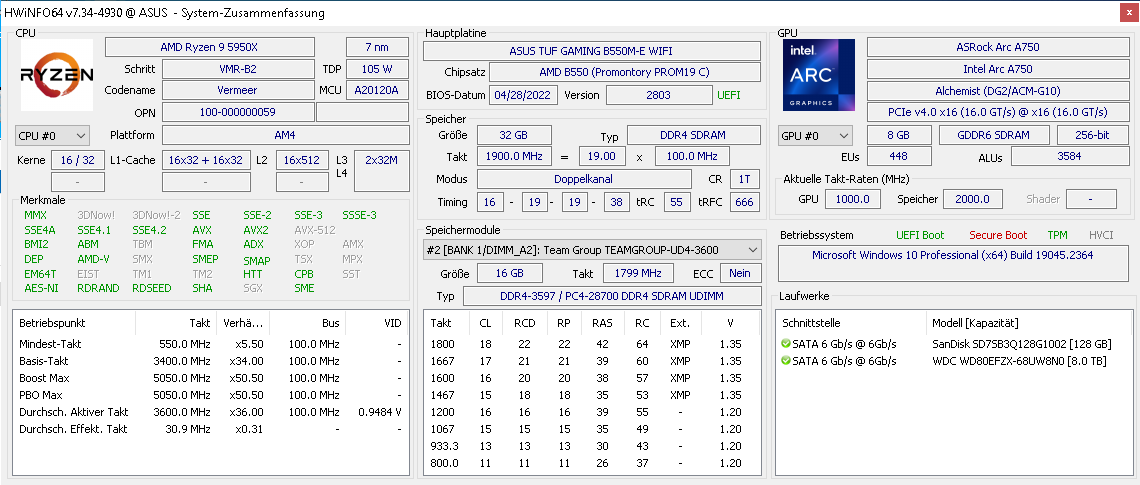
Task: Click the AM4 platform field
Action: click(285, 135)
